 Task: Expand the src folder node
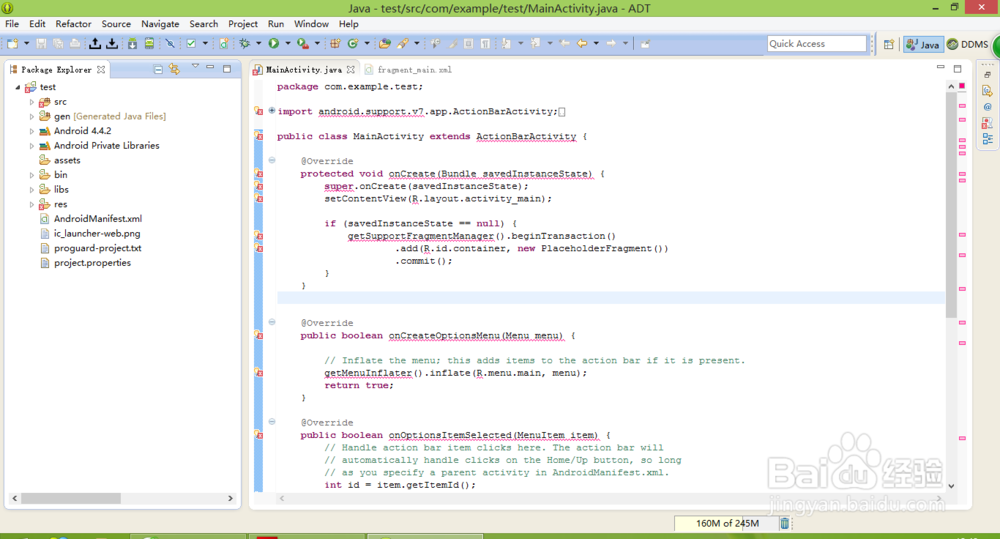31,101
